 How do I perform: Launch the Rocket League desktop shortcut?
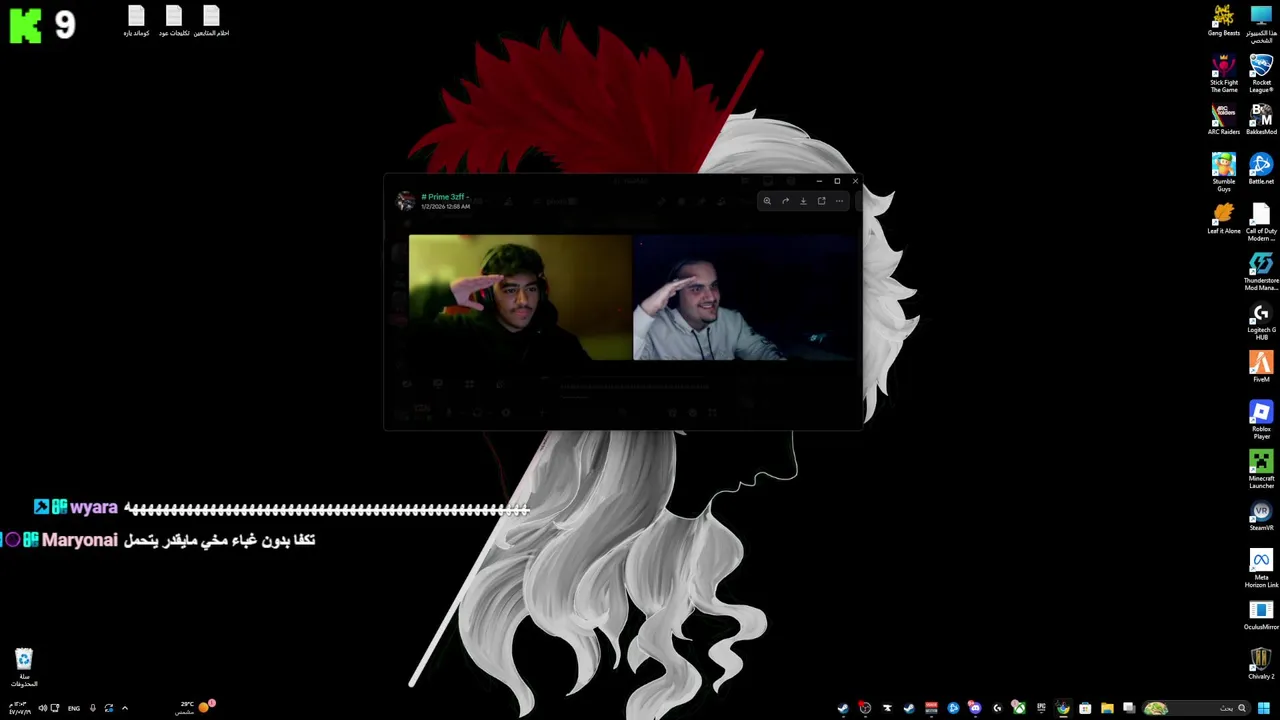[x=1261, y=74]
